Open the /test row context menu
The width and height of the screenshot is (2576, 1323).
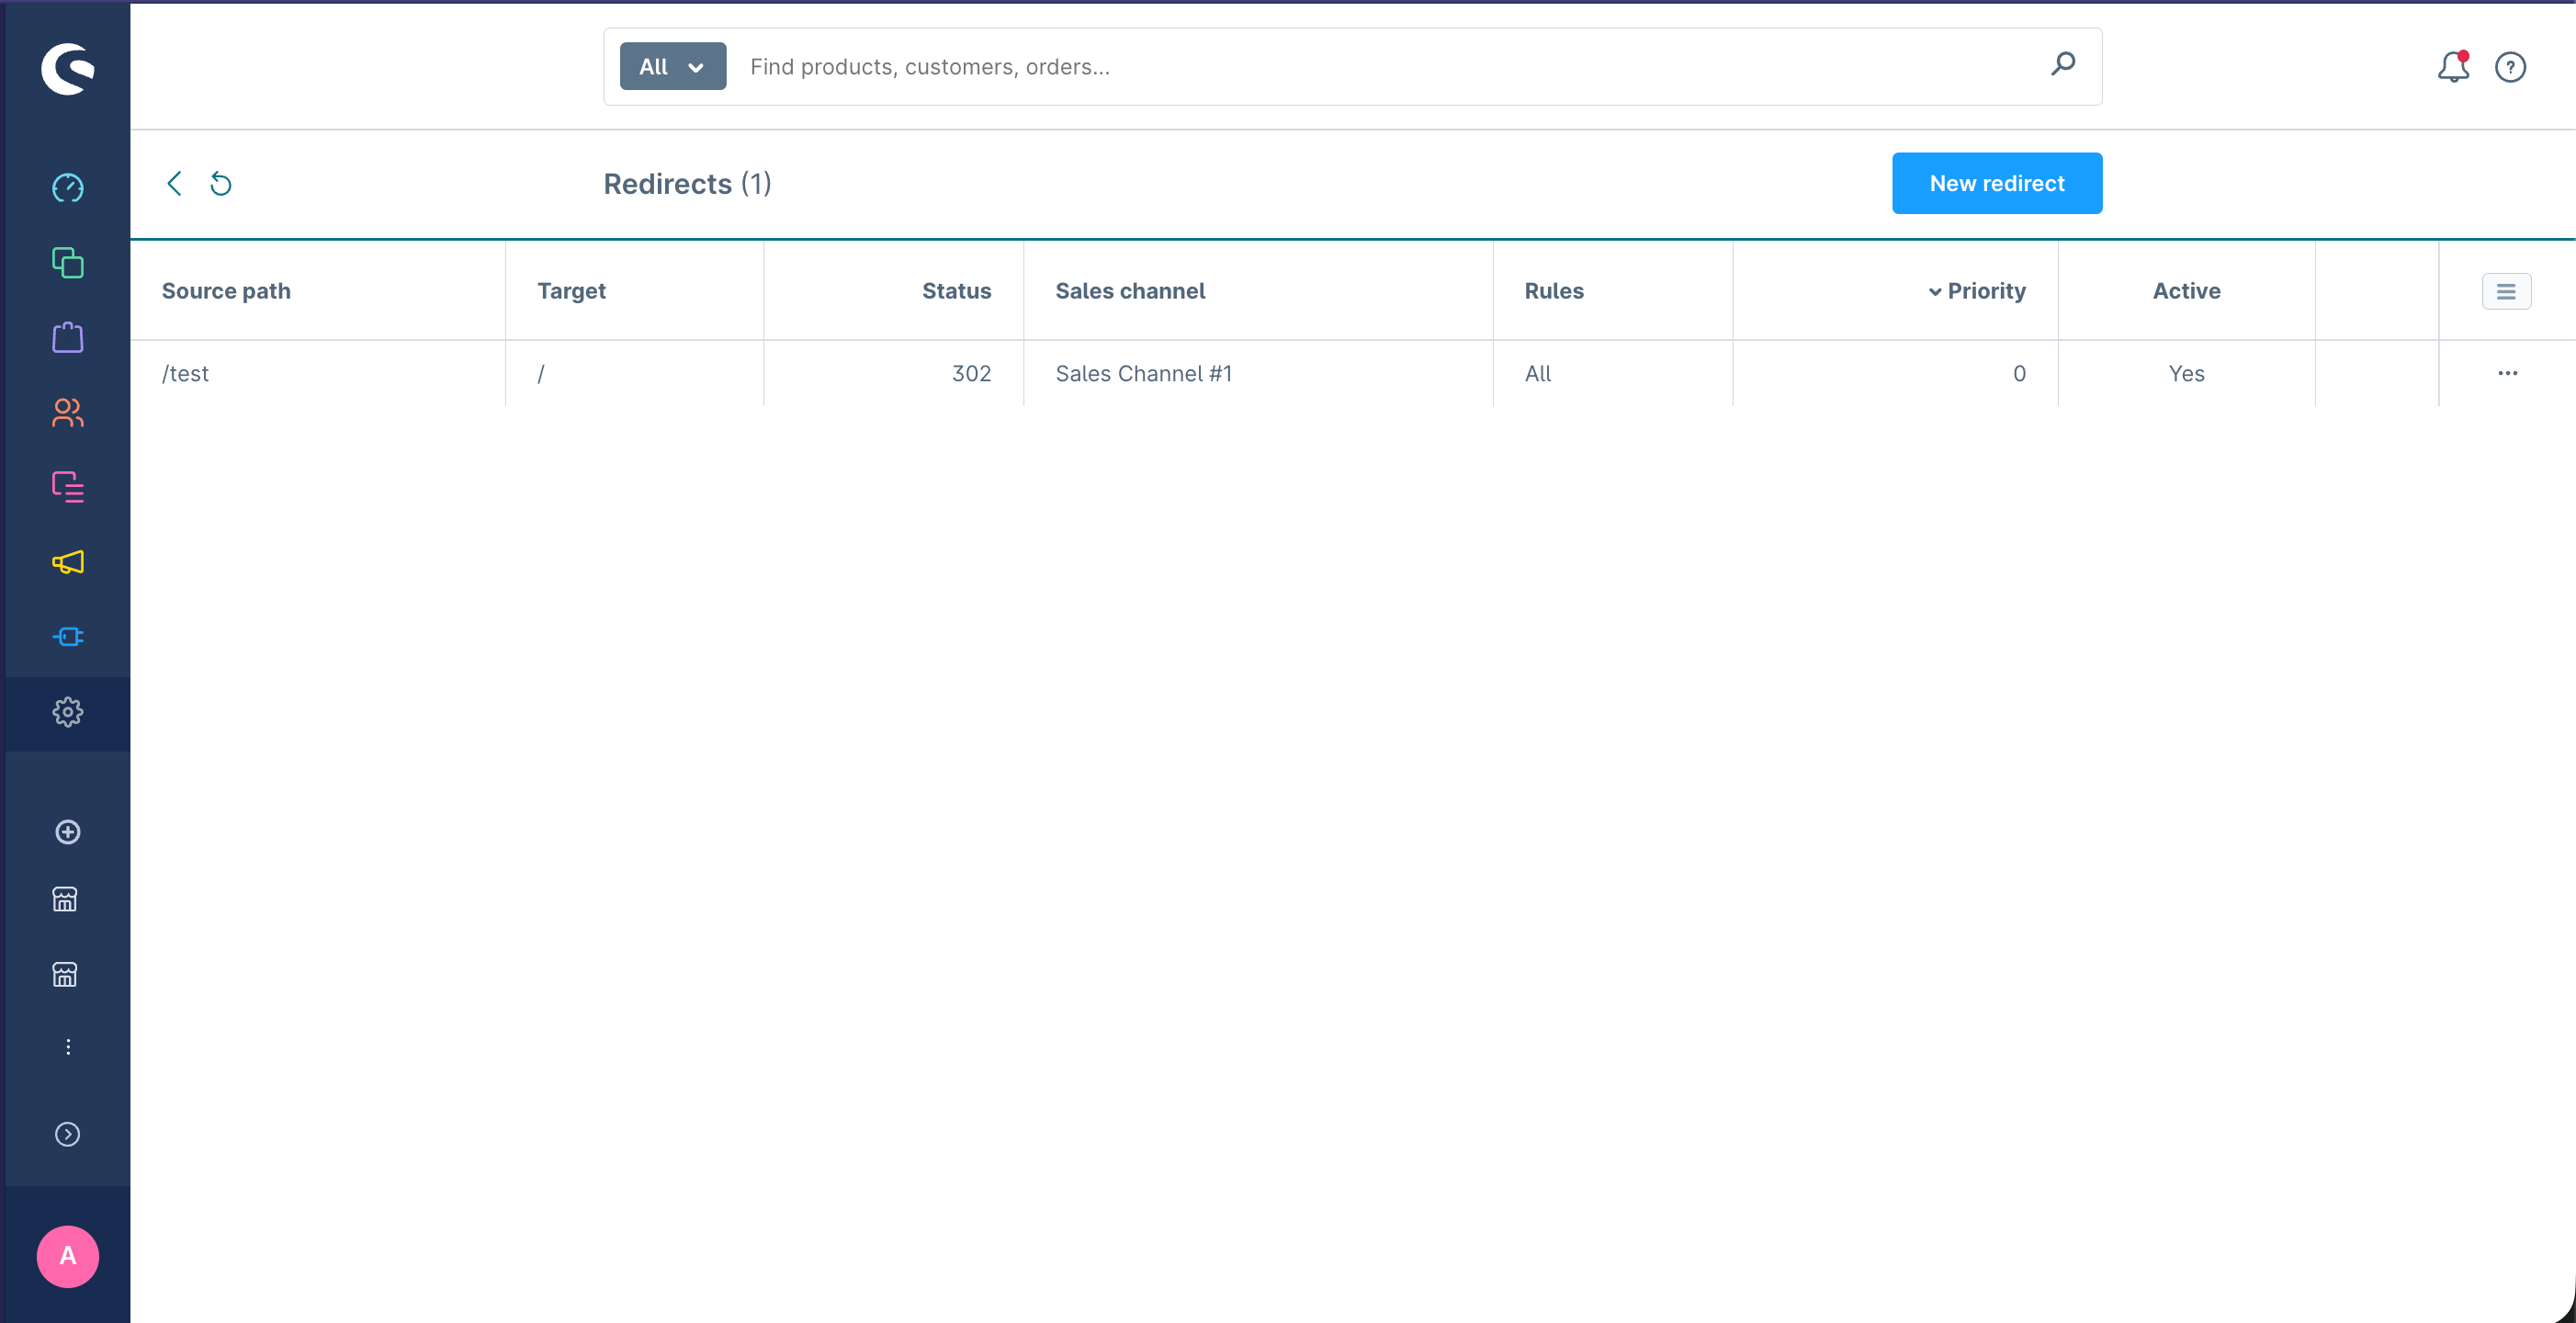2507,373
